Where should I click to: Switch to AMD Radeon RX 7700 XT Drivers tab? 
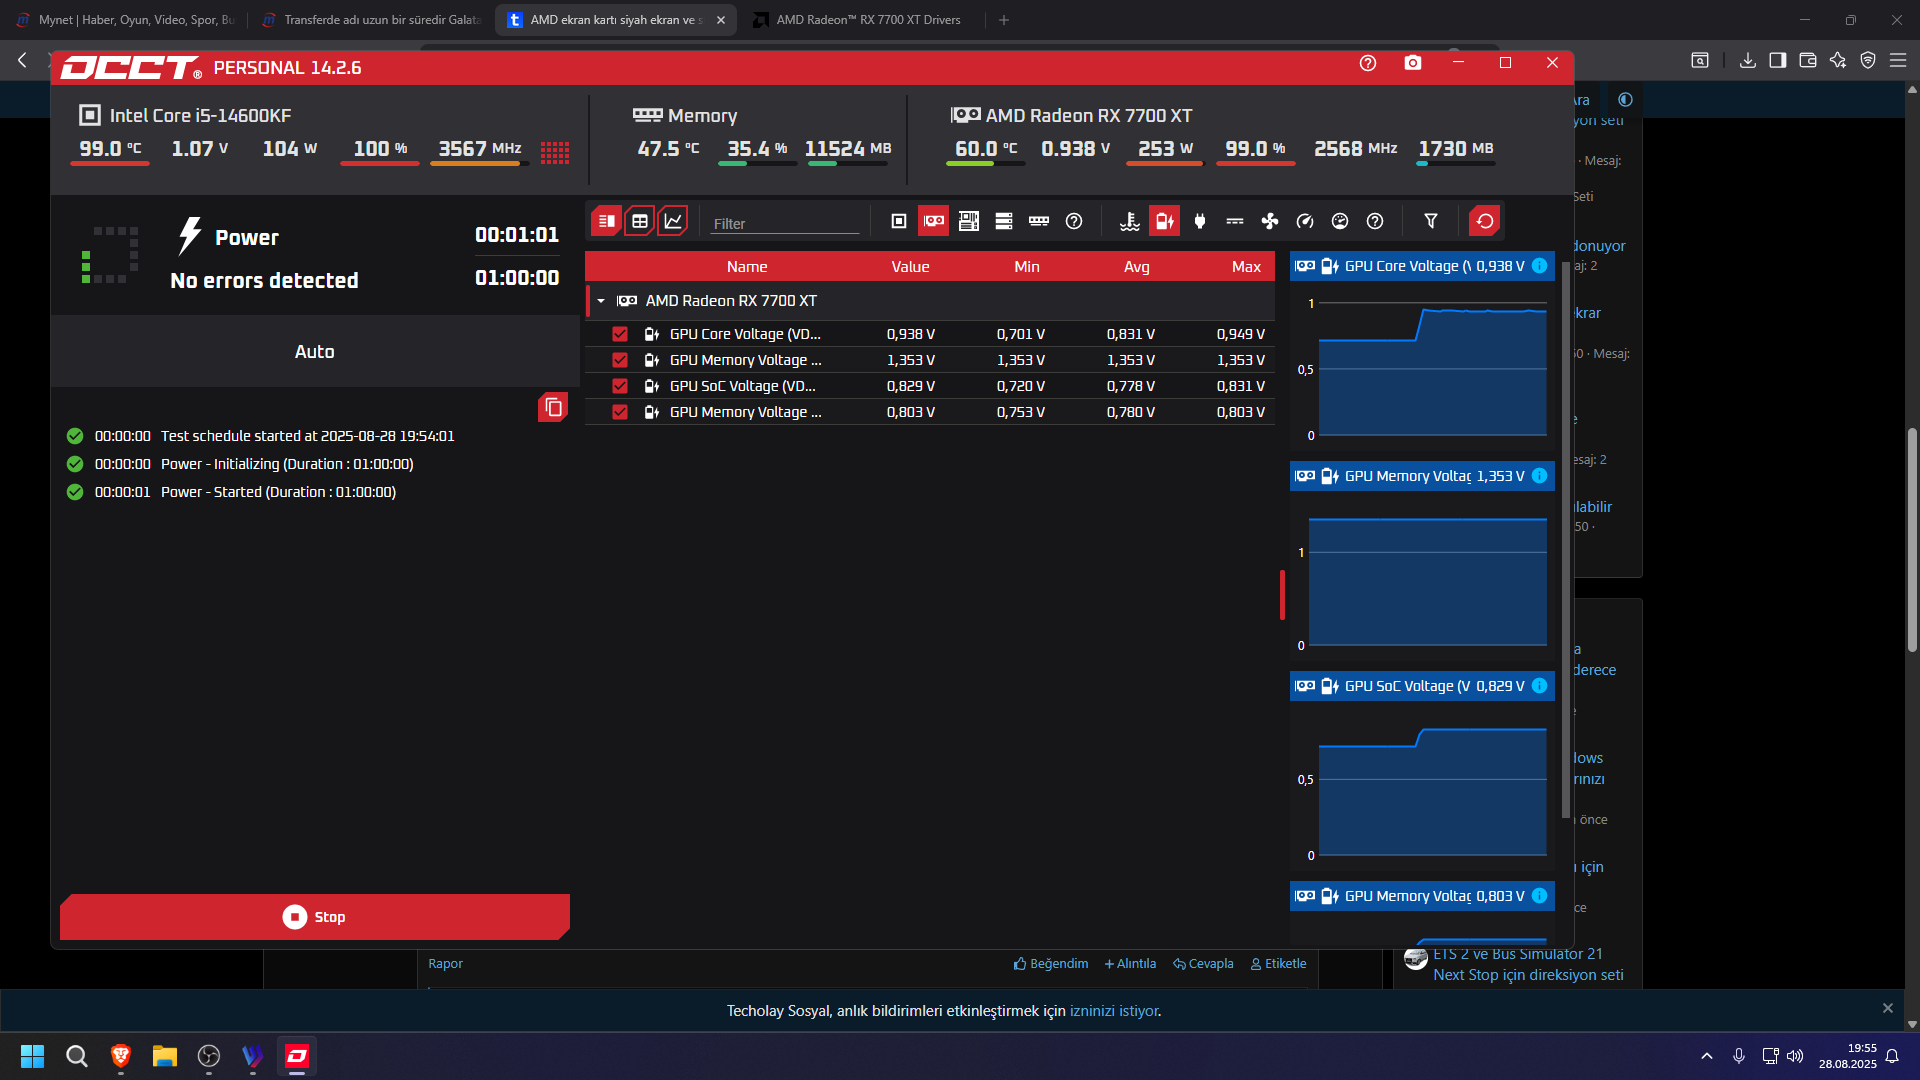pyautogui.click(x=863, y=20)
